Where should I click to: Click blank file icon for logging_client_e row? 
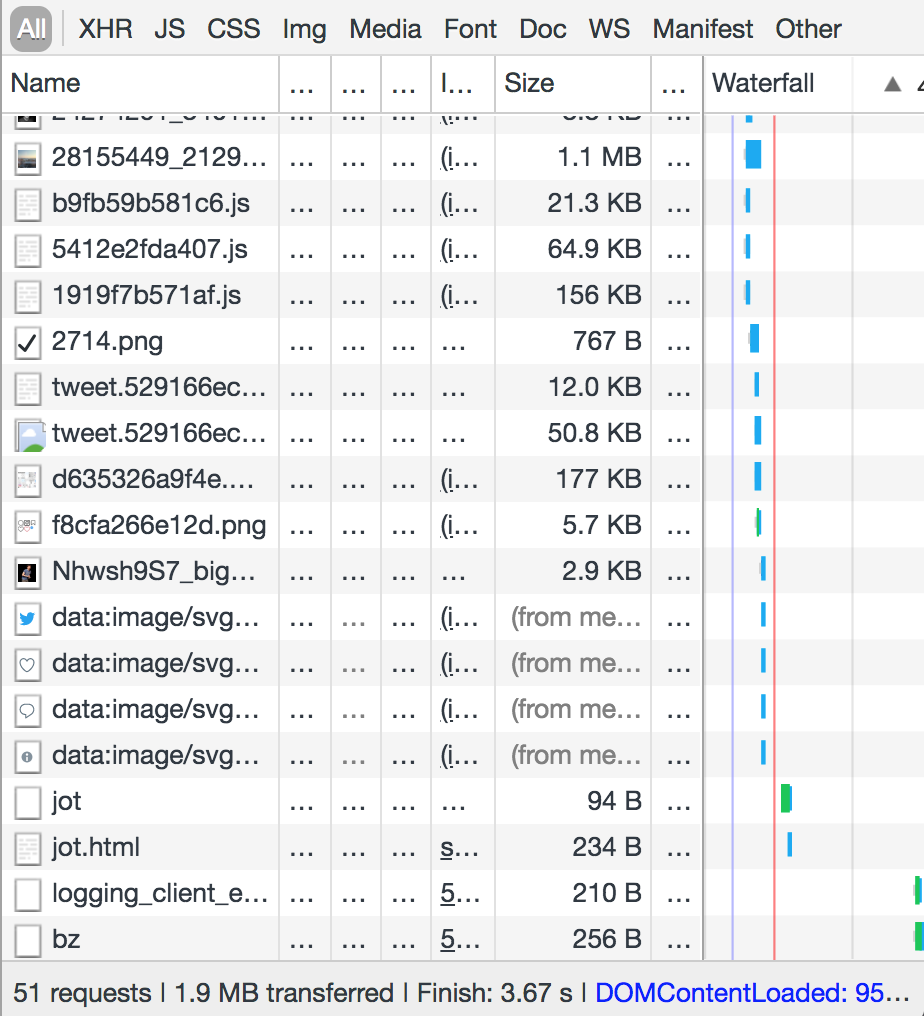27,894
